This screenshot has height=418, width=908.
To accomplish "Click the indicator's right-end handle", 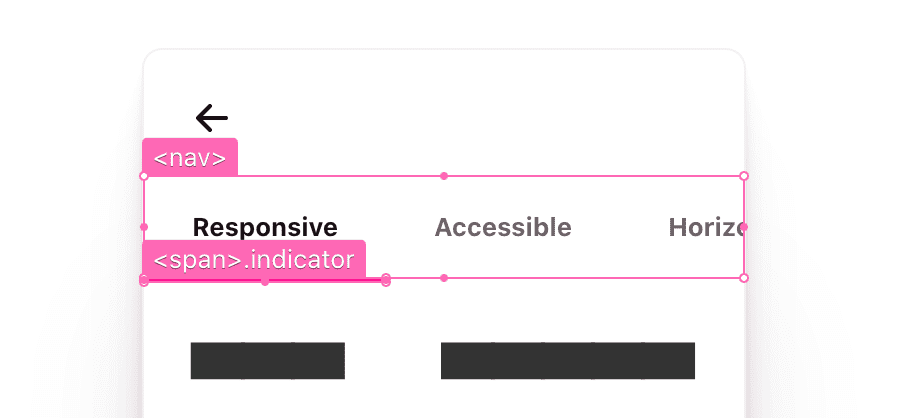I will (x=386, y=282).
